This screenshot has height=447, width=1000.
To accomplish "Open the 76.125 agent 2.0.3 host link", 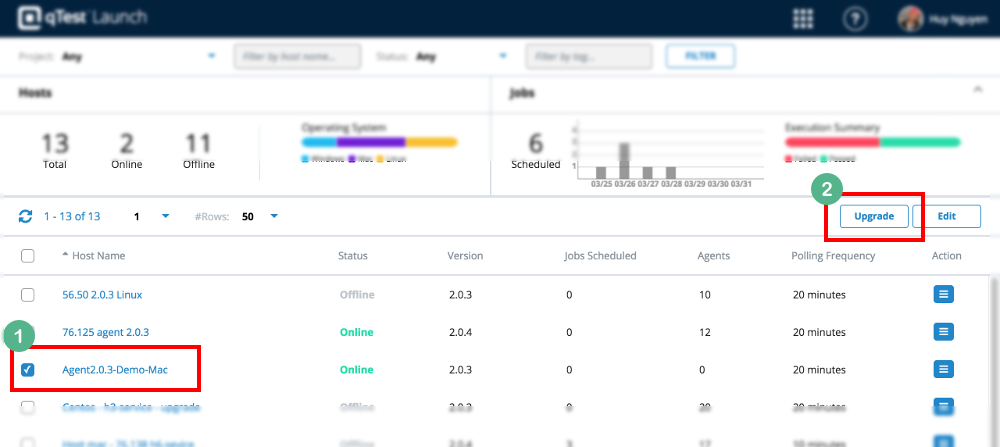I will pyautogui.click(x=106, y=332).
